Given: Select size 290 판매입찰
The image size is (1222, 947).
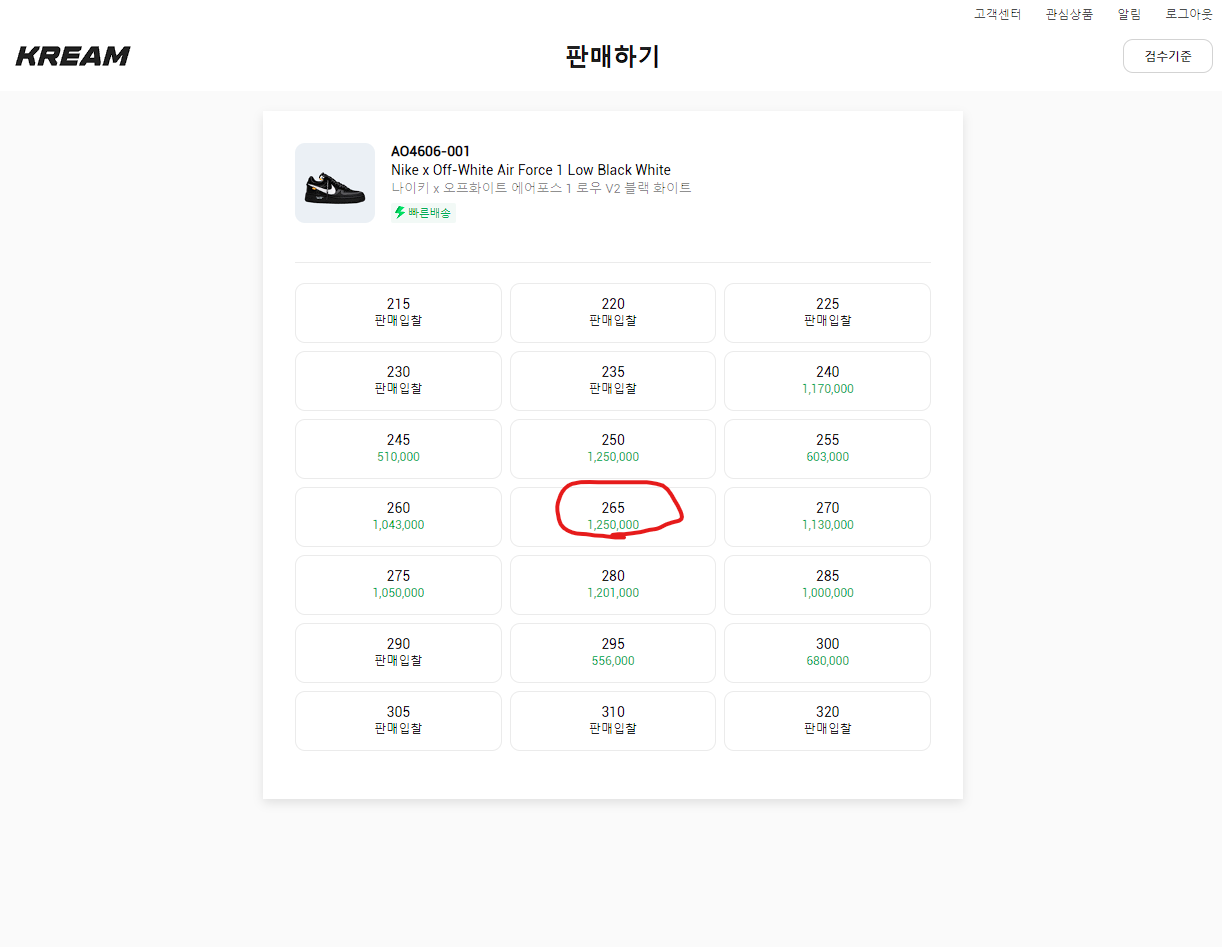Looking at the screenshot, I should click(x=398, y=652).
